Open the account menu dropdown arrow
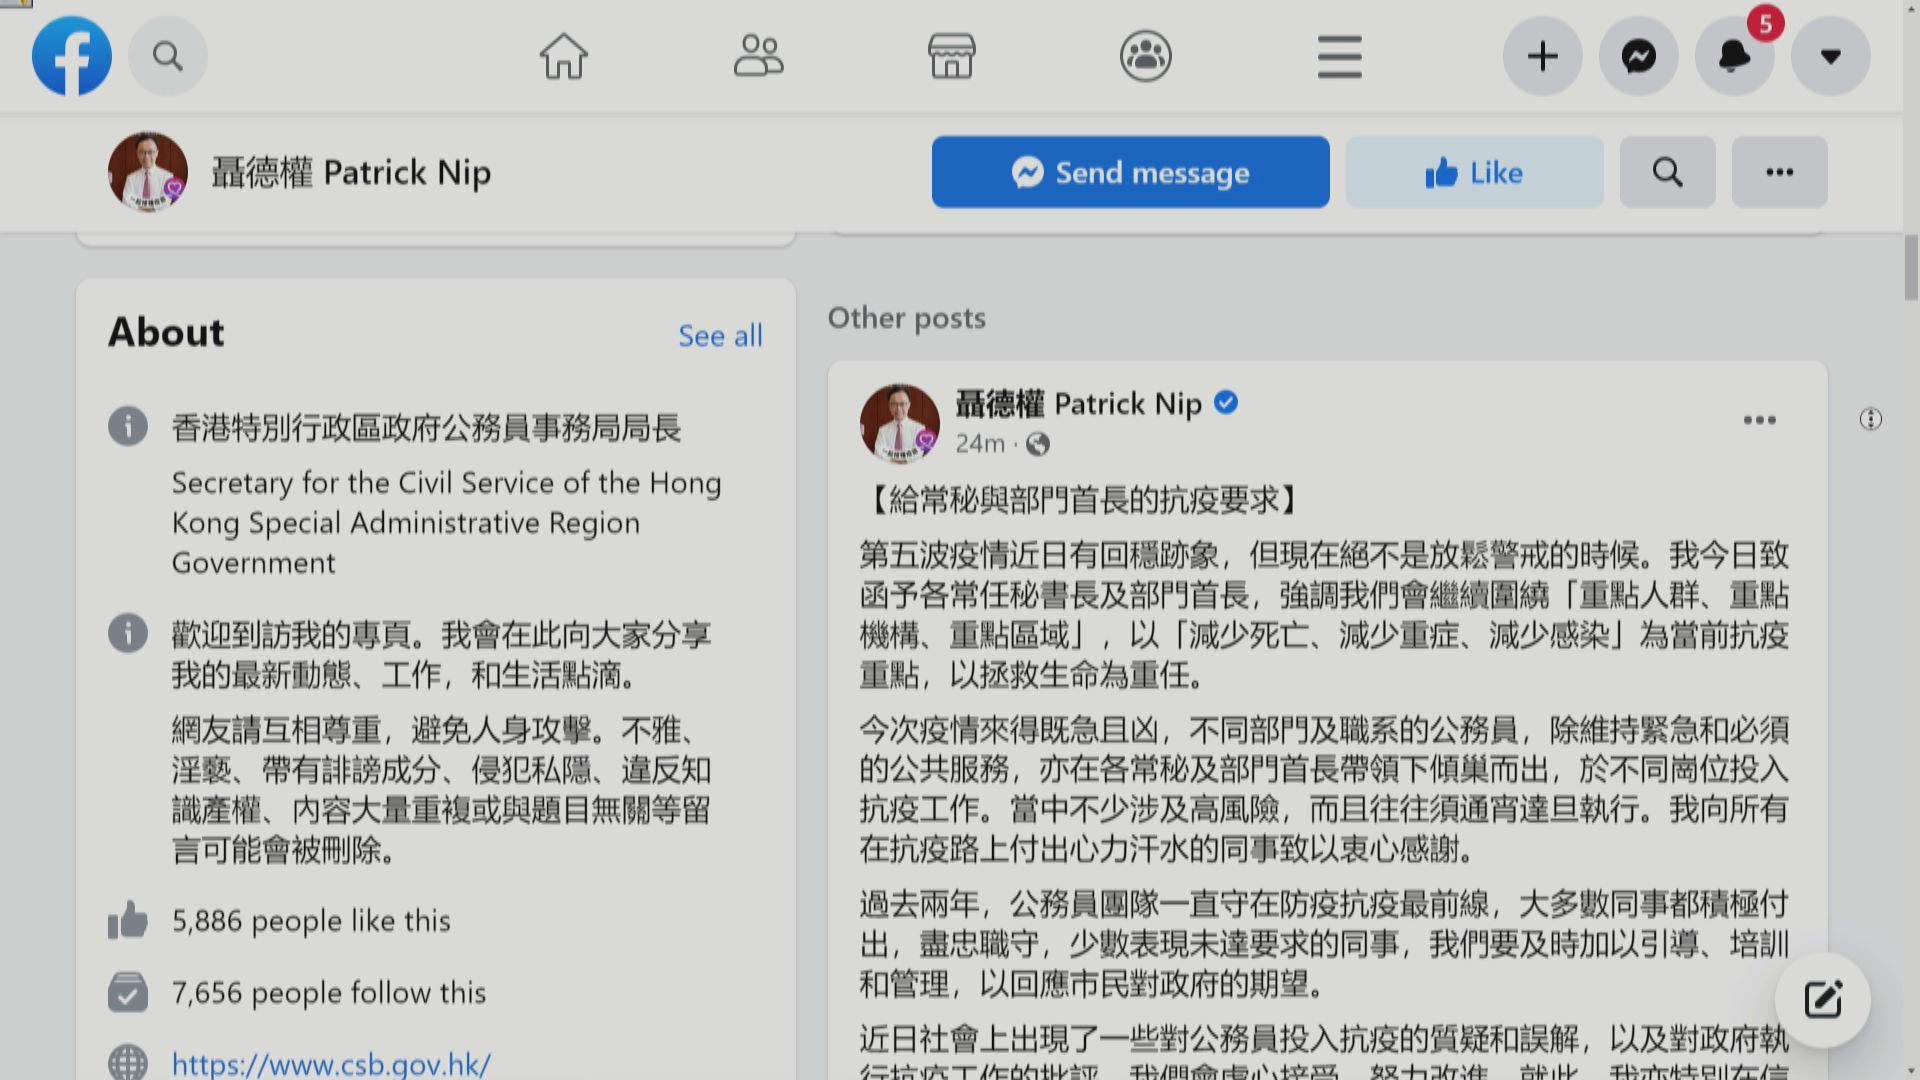Image resolution: width=1920 pixels, height=1080 pixels. point(1831,56)
